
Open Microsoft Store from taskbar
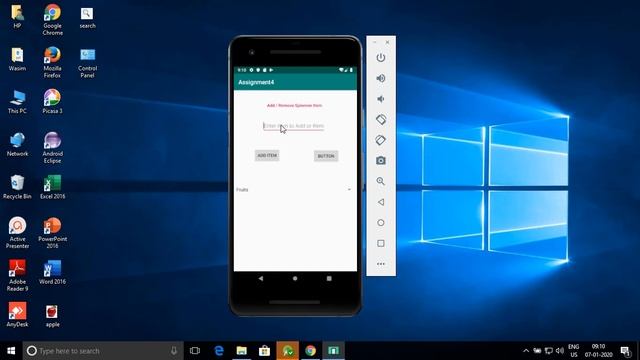(264, 351)
